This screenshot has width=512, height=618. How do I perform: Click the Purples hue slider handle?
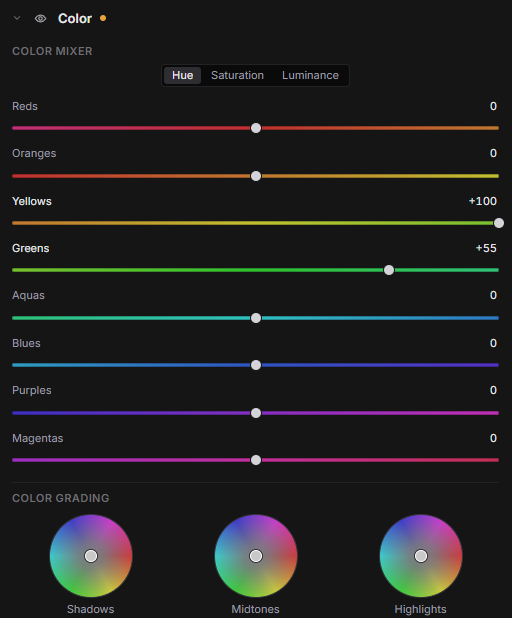(x=256, y=413)
